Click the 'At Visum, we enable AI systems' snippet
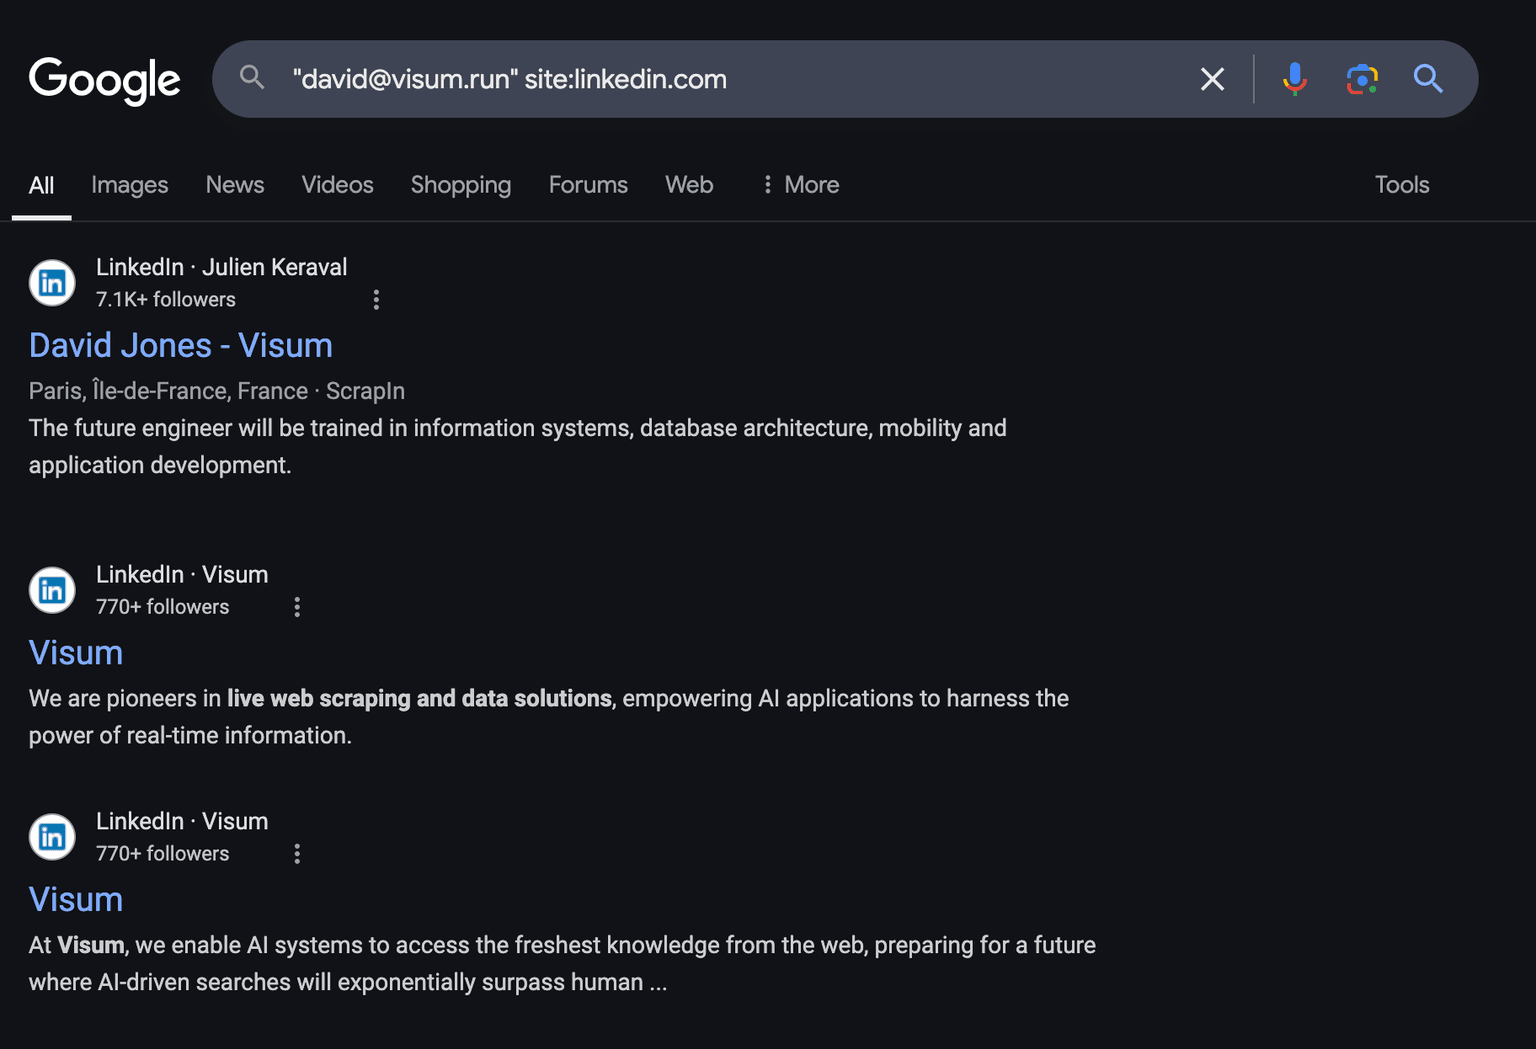The height and width of the screenshot is (1049, 1536). coord(562,964)
